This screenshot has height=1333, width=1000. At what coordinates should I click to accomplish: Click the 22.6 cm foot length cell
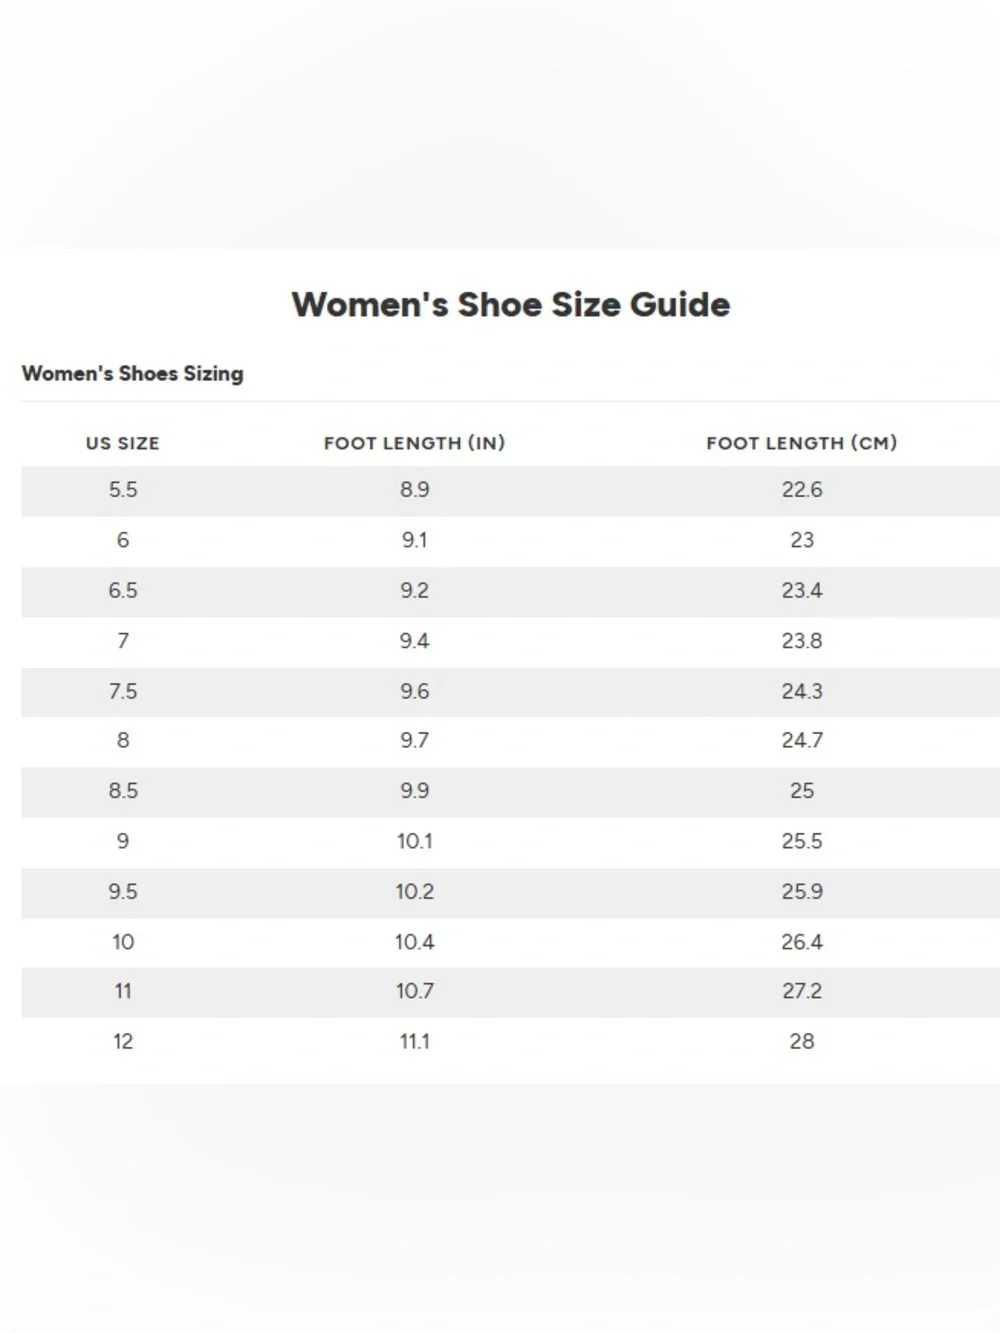[802, 490]
